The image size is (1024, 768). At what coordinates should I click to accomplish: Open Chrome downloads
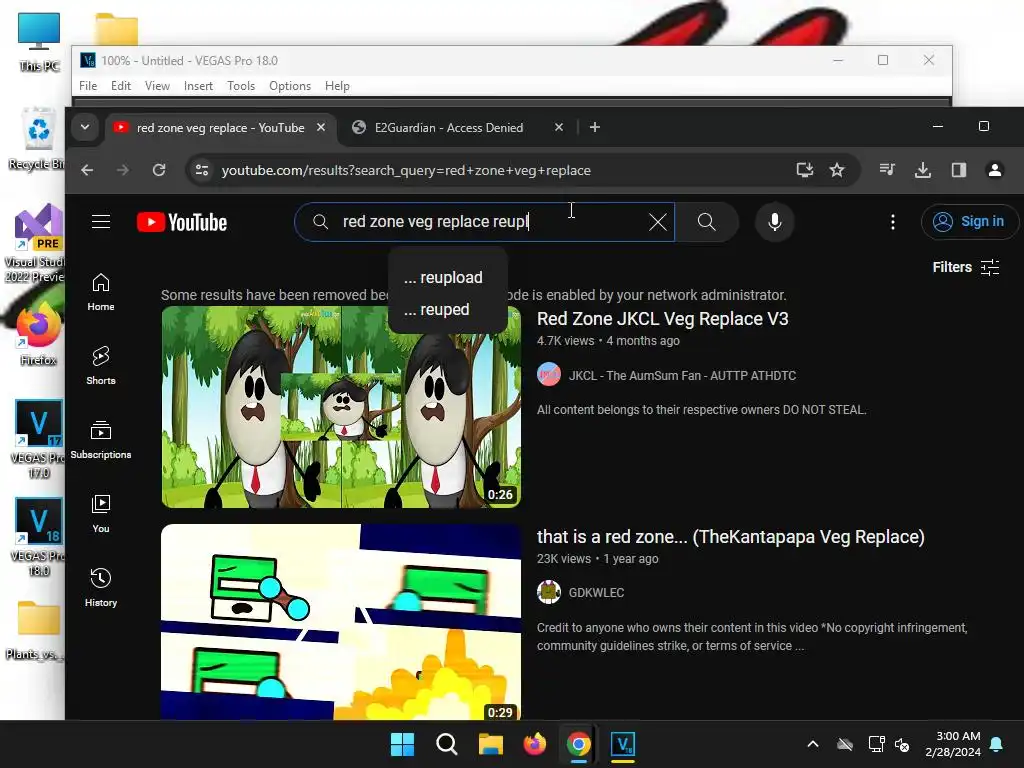pos(923,170)
